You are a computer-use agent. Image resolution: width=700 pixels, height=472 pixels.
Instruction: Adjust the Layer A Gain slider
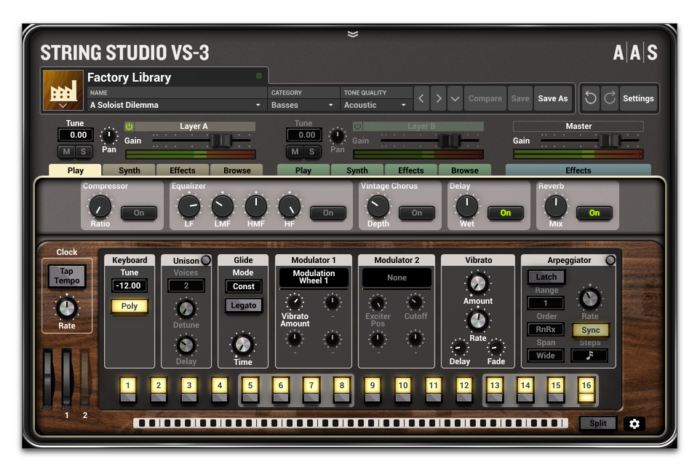coord(221,140)
